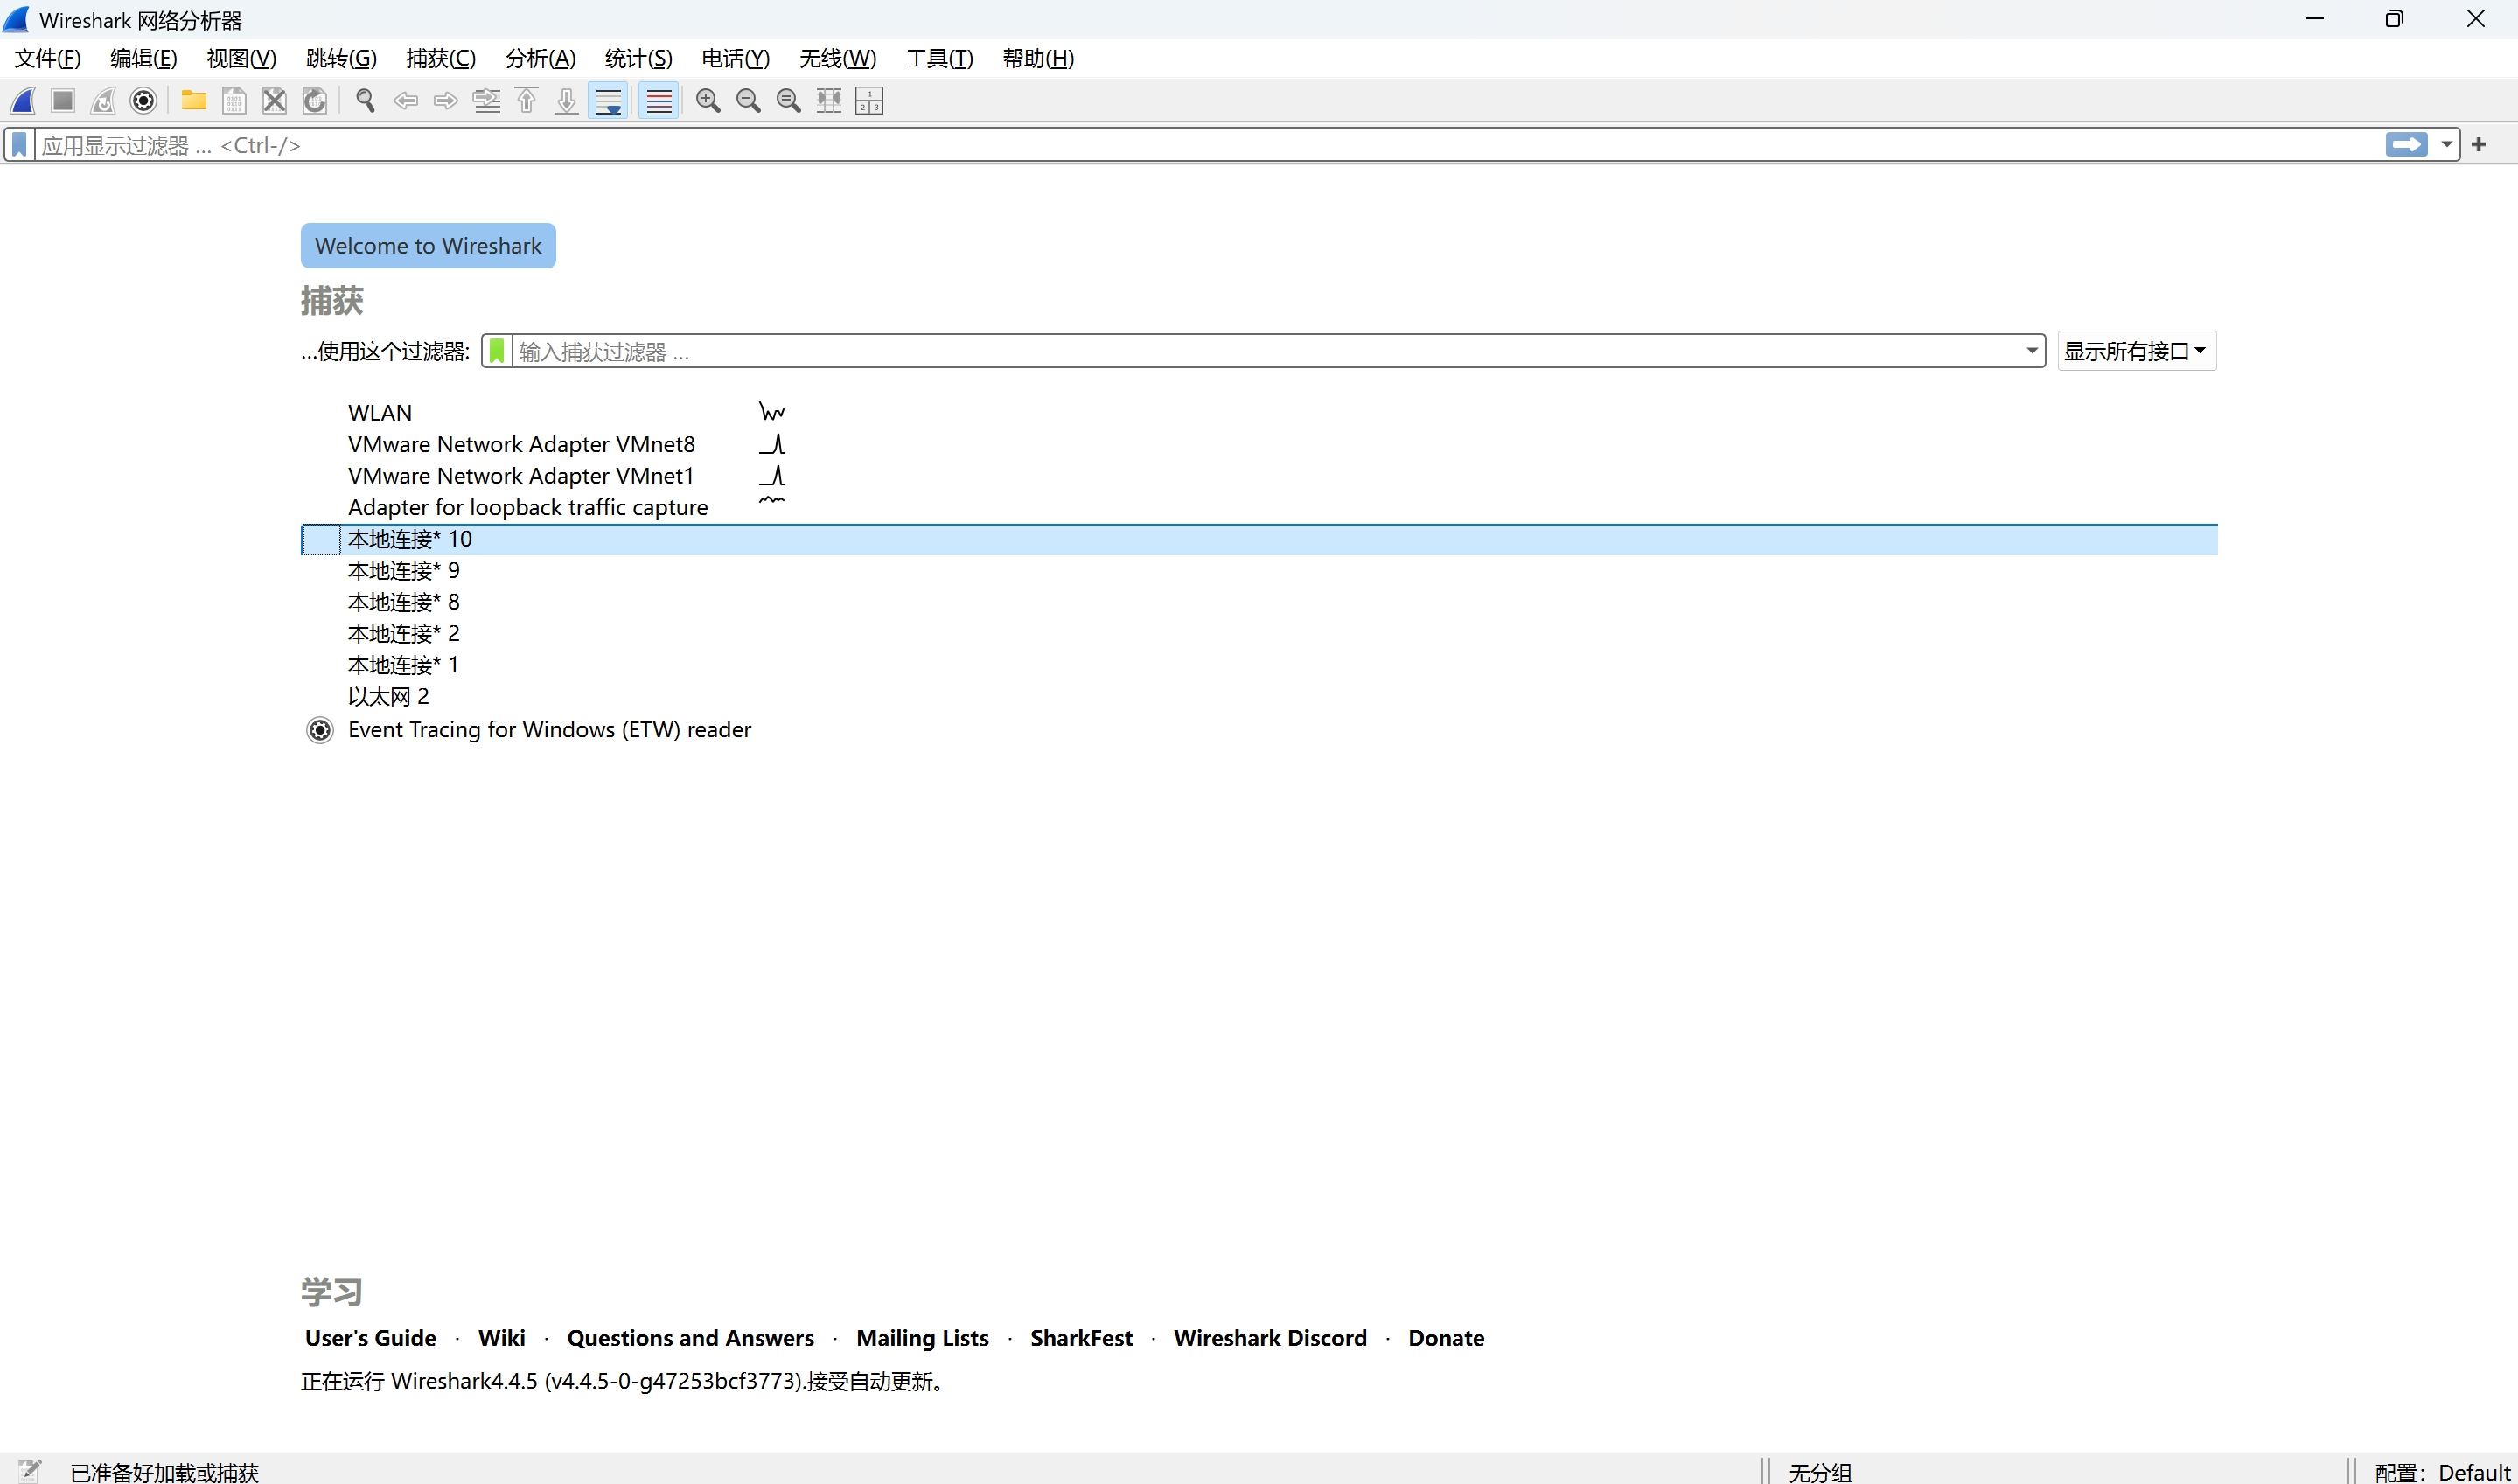Start capture with the blue shark fin icon
Image resolution: width=2518 pixels, height=1484 pixels.
click(x=23, y=101)
